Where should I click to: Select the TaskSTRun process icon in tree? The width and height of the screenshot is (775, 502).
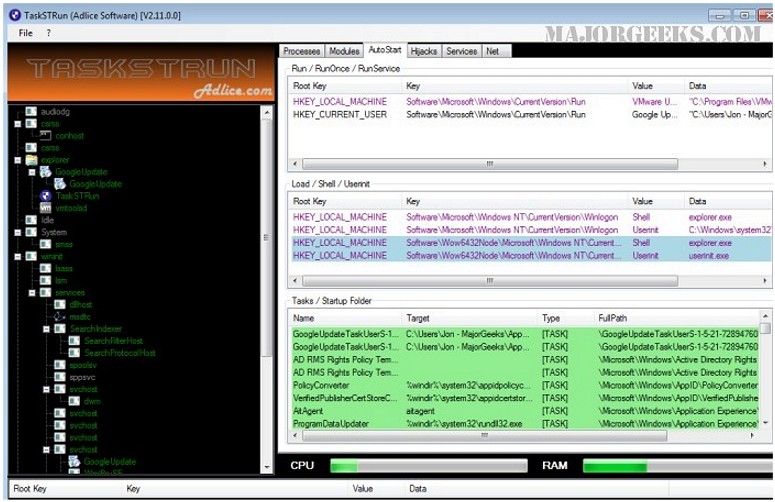pos(45,196)
